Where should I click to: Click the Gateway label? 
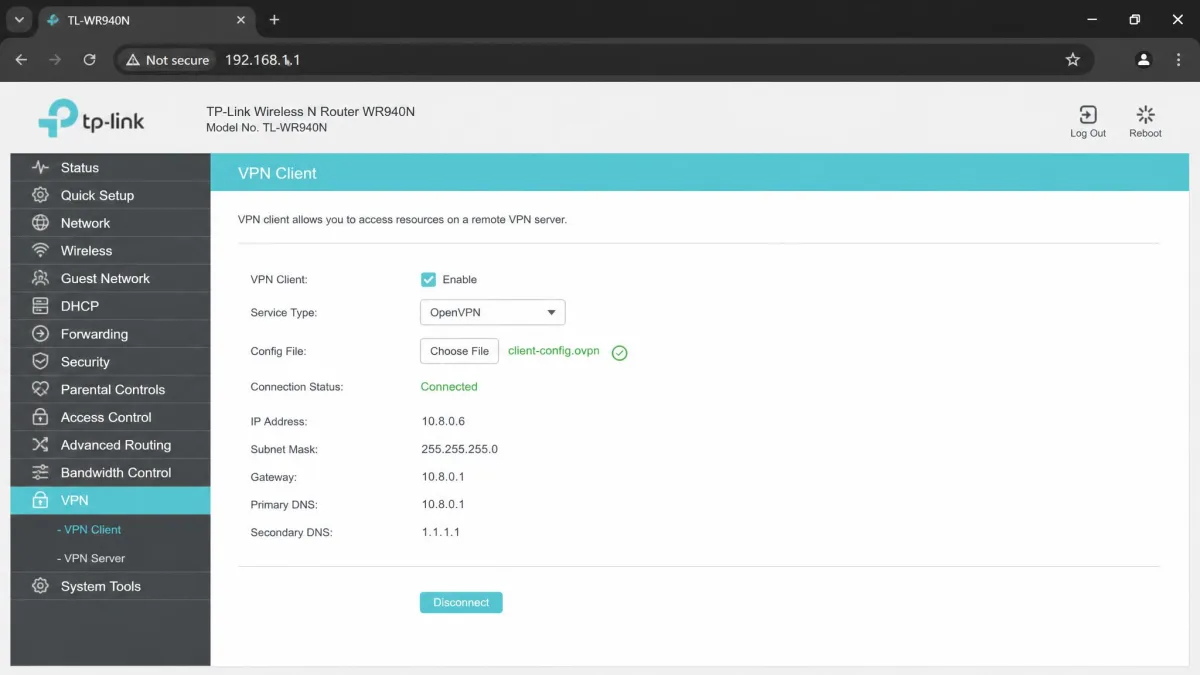pyautogui.click(x=273, y=477)
